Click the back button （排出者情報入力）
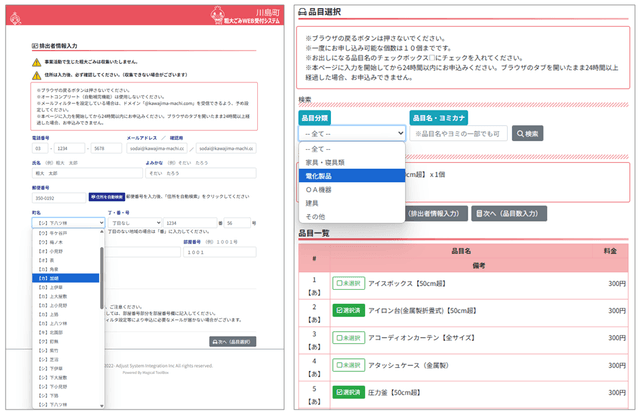 click(434, 214)
